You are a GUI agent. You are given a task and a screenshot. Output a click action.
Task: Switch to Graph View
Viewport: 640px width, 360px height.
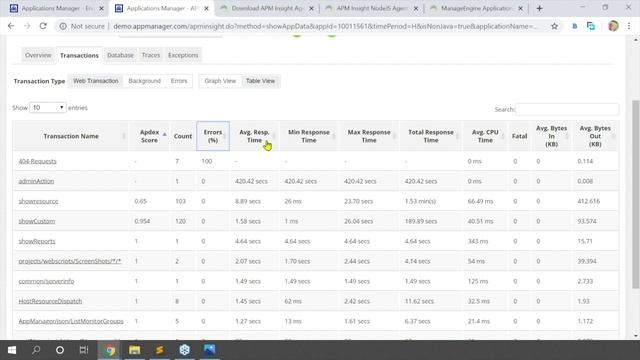[220, 81]
